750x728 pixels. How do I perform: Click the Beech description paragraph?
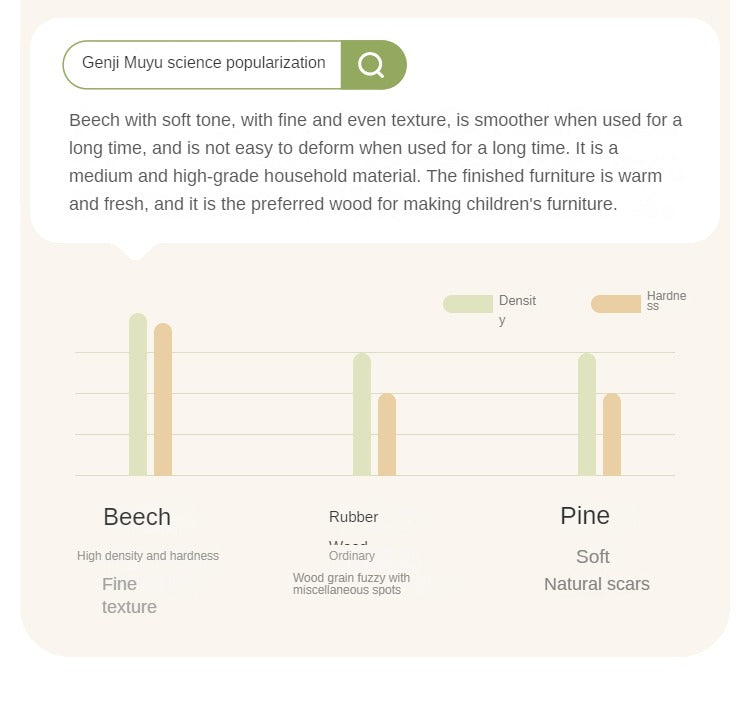coord(375,162)
